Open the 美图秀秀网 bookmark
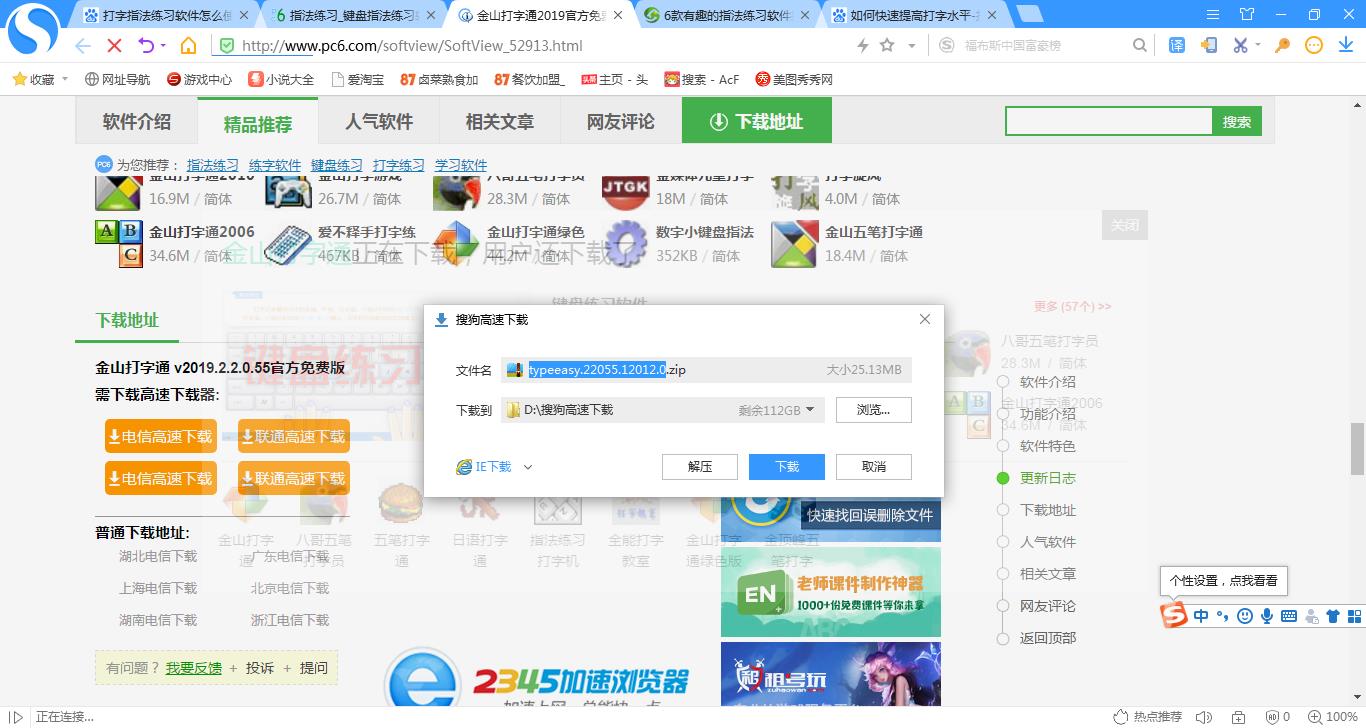The image size is (1366, 728). tap(794, 79)
